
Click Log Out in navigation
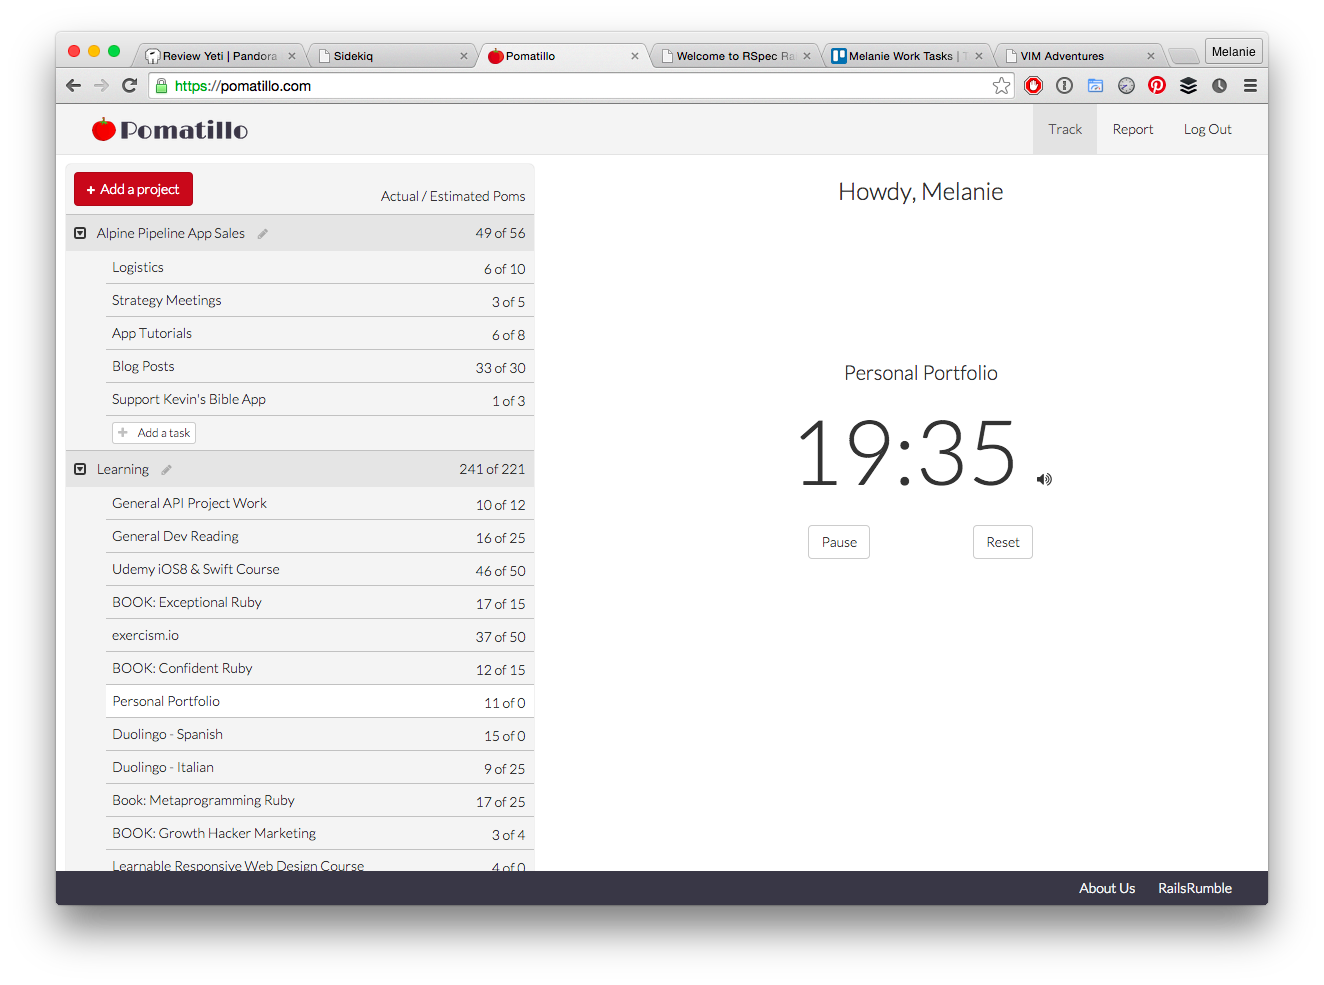(1207, 129)
